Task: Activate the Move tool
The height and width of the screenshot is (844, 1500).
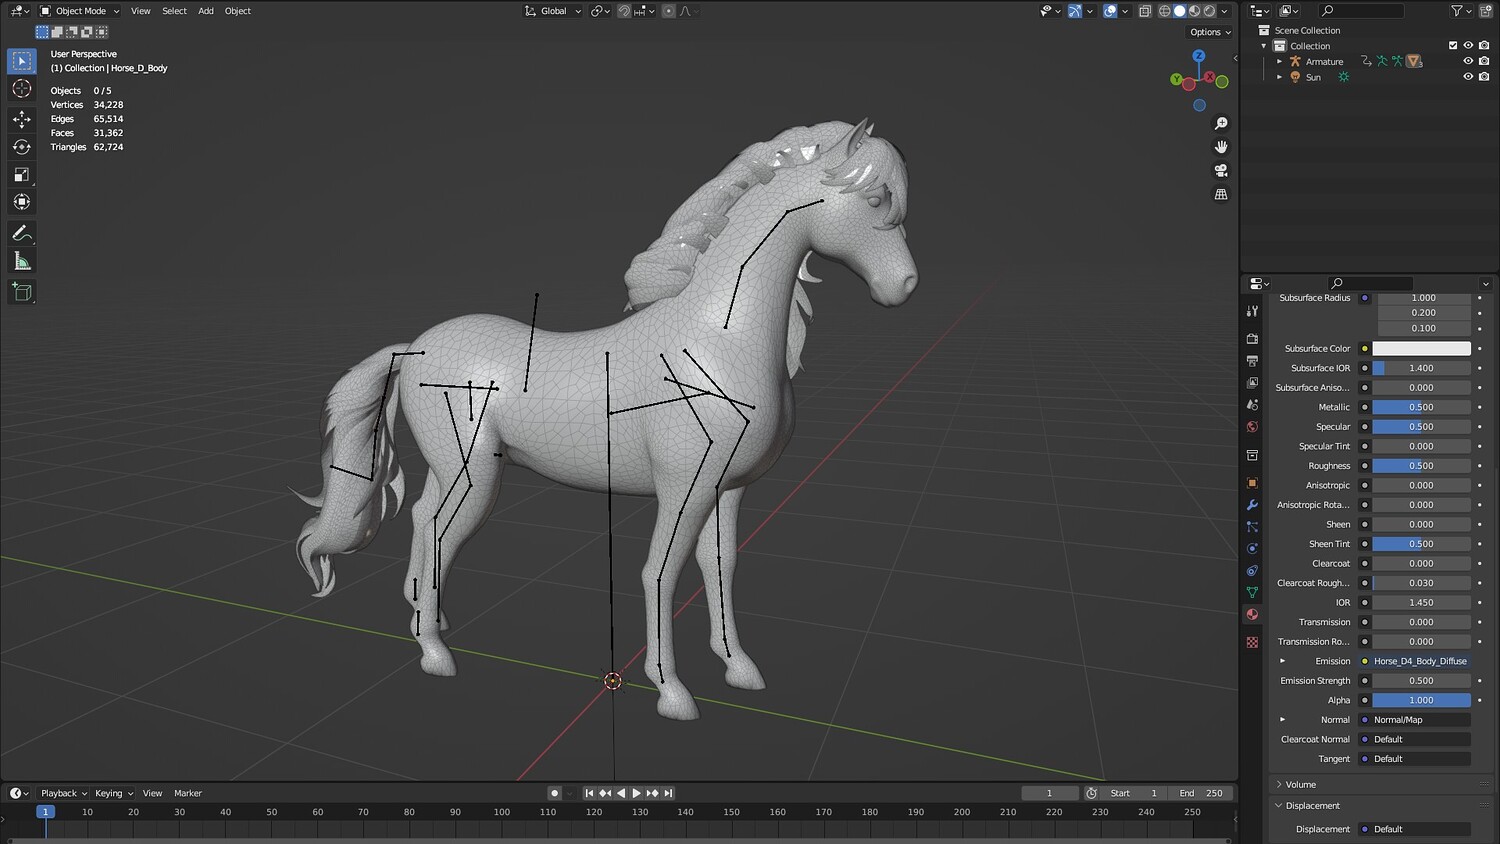Action: [x=21, y=119]
